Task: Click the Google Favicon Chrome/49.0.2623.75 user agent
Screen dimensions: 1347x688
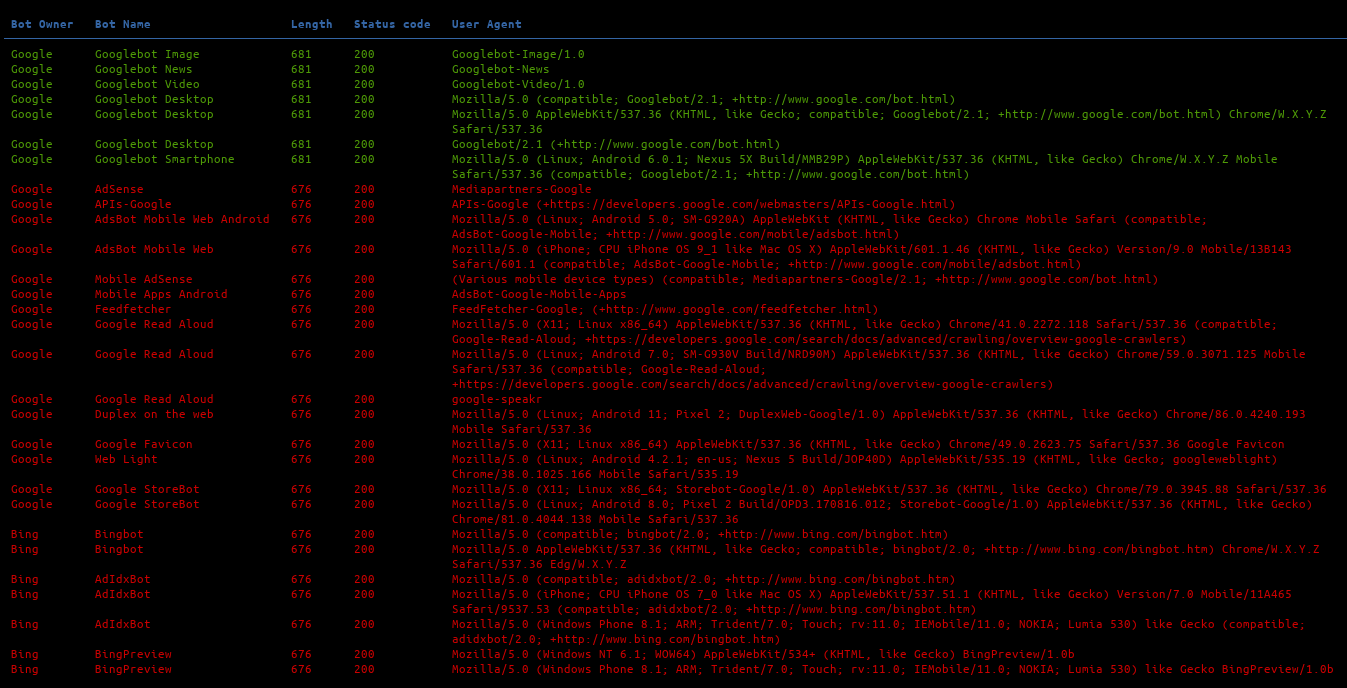Action: click(868, 444)
